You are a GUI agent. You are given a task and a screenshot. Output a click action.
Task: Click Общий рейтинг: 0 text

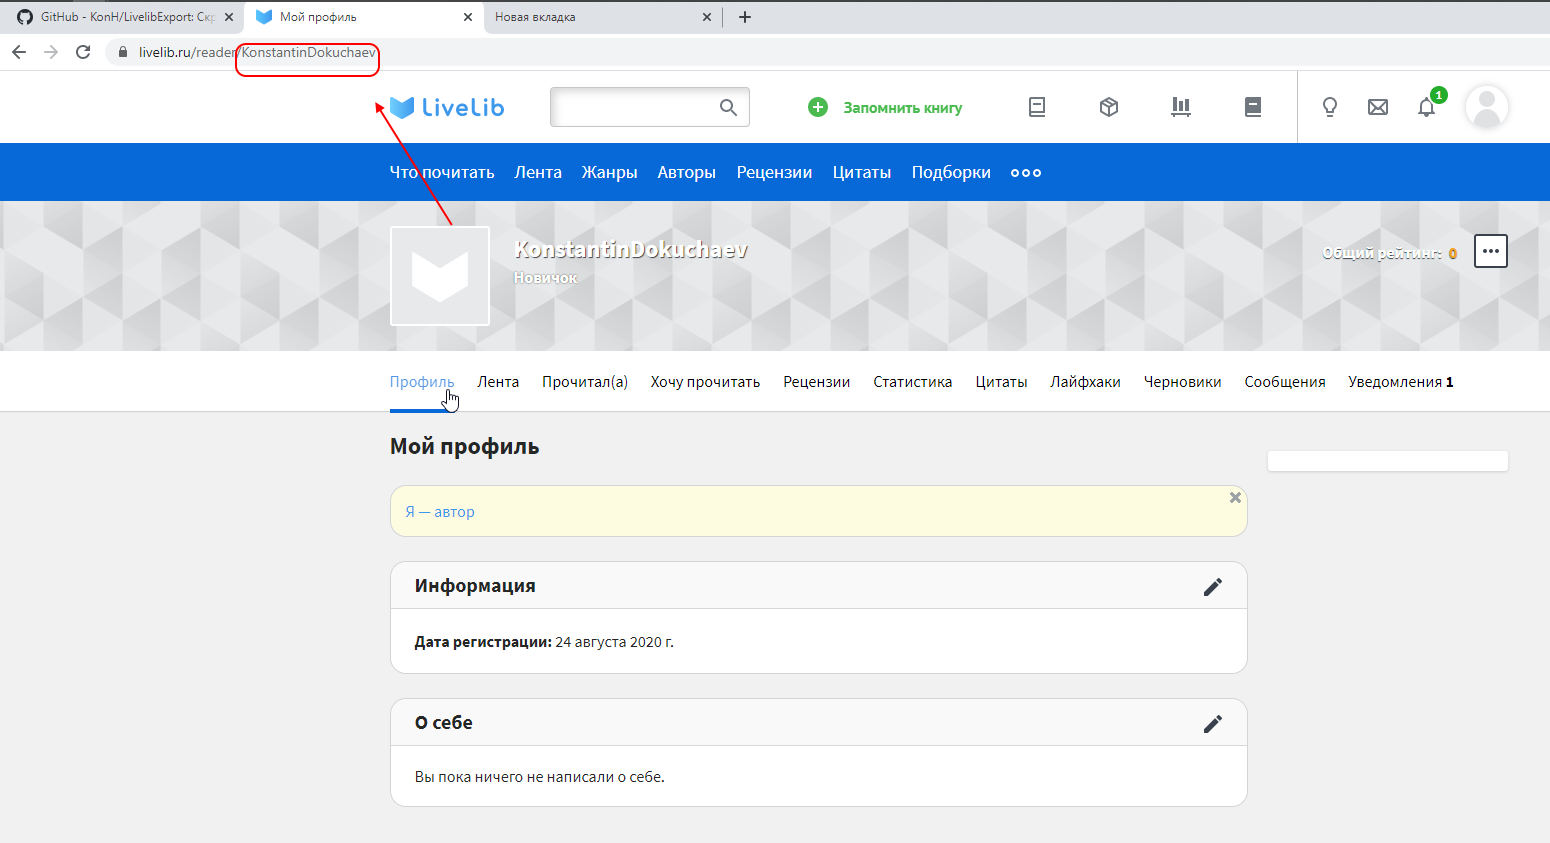click(x=1389, y=253)
